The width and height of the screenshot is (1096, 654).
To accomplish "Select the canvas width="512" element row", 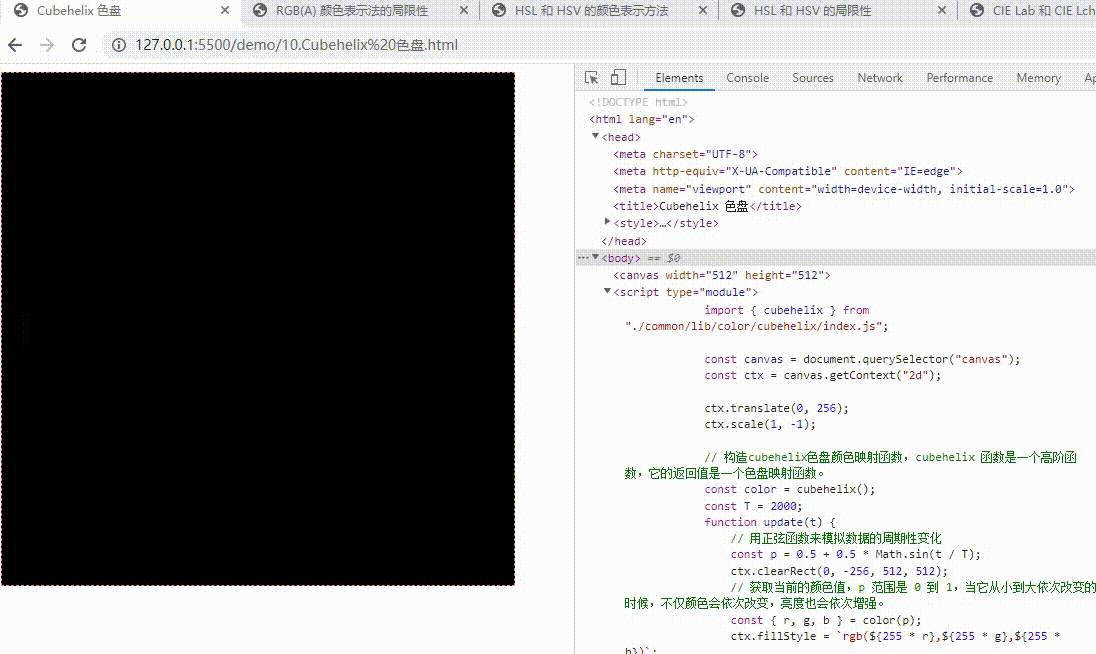I will click(721, 275).
